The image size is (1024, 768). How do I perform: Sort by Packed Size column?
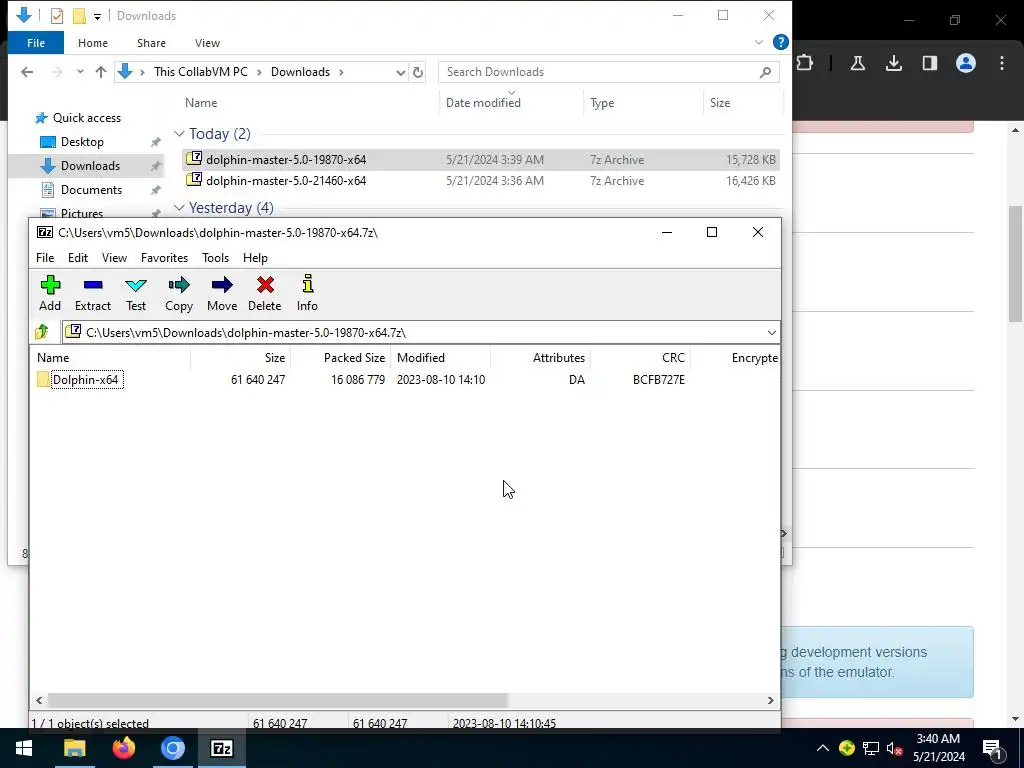340,358
